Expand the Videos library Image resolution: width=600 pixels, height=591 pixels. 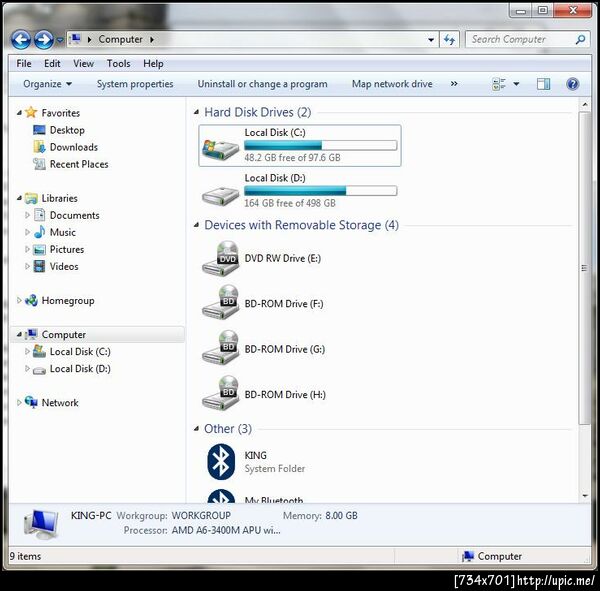[x=27, y=266]
